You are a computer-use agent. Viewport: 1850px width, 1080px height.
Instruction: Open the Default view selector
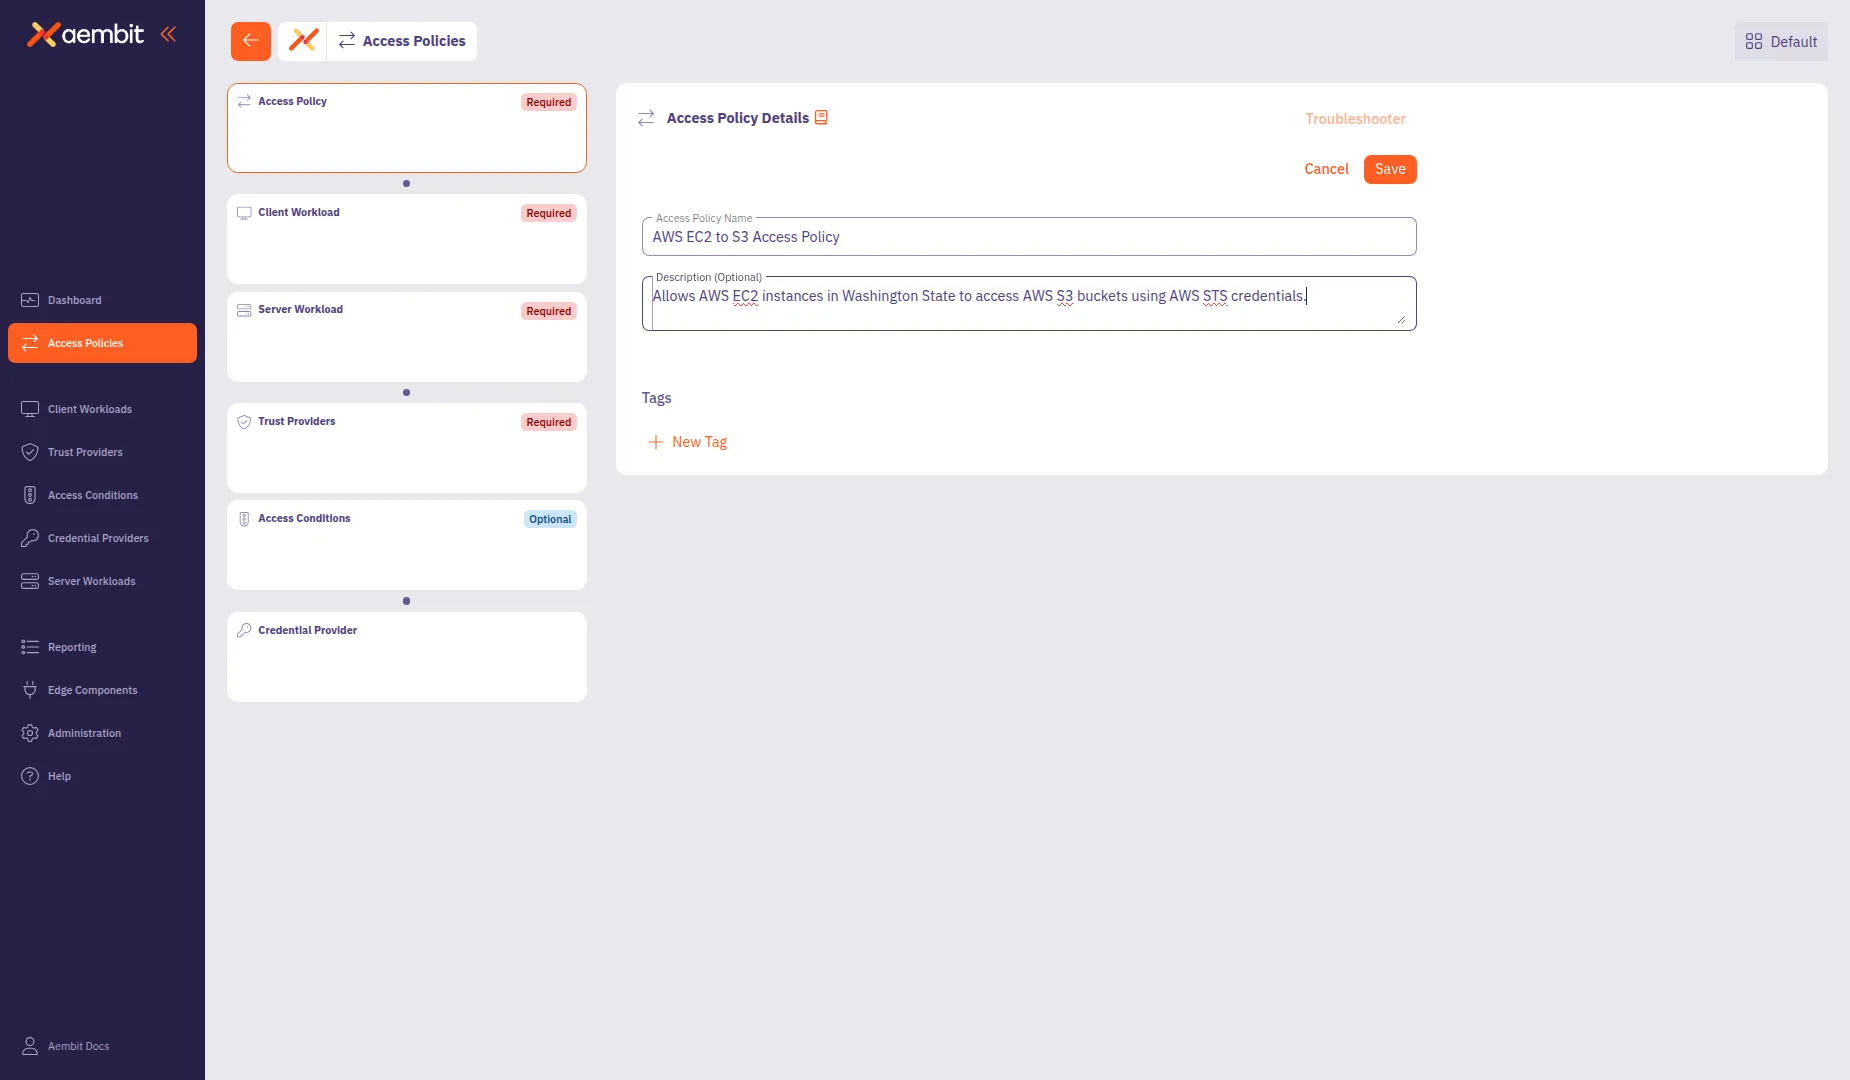[1780, 41]
